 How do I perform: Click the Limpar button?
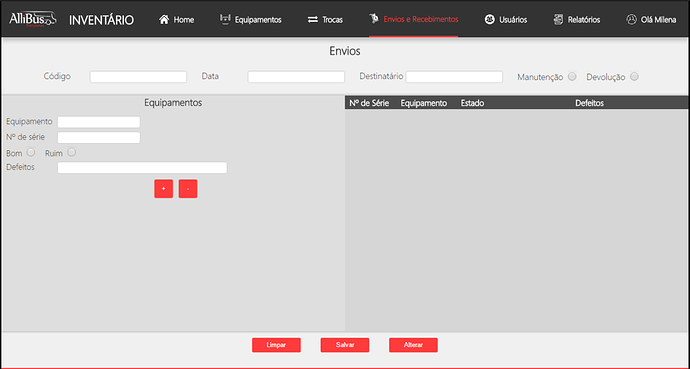[x=276, y=345]
